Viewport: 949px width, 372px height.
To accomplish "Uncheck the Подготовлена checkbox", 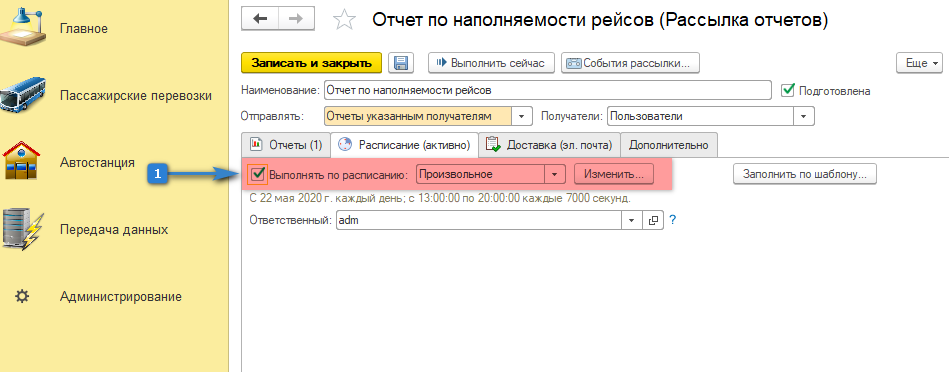I will 787,90.
